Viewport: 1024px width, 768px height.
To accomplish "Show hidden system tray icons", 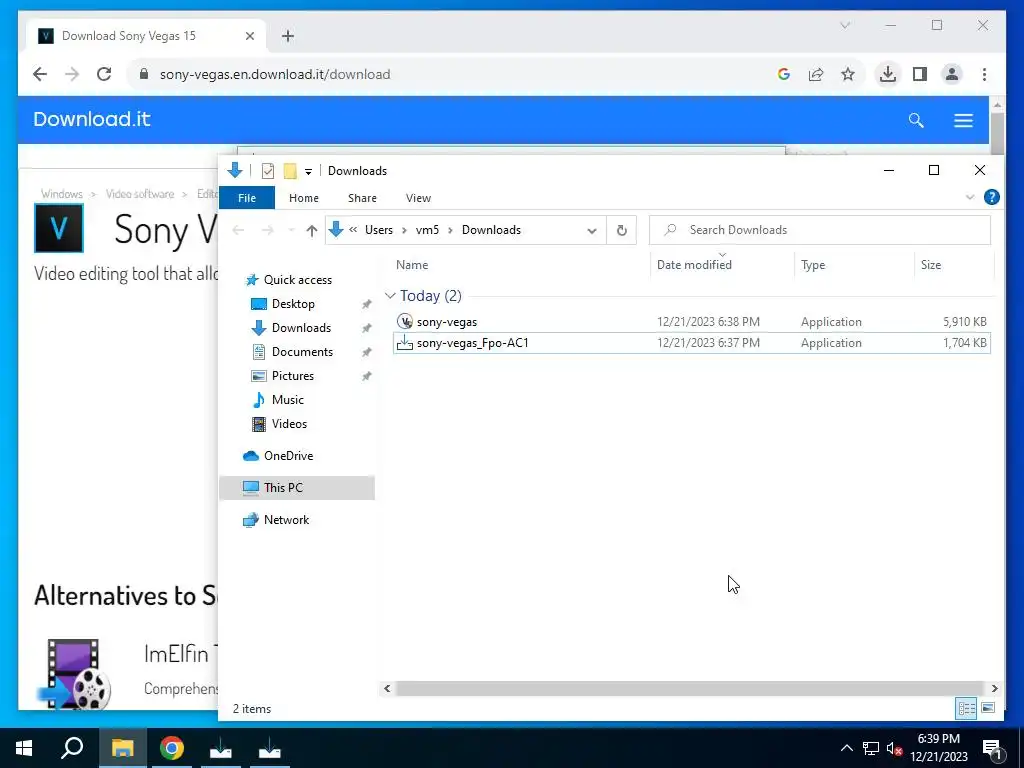I will pos(846,748).
